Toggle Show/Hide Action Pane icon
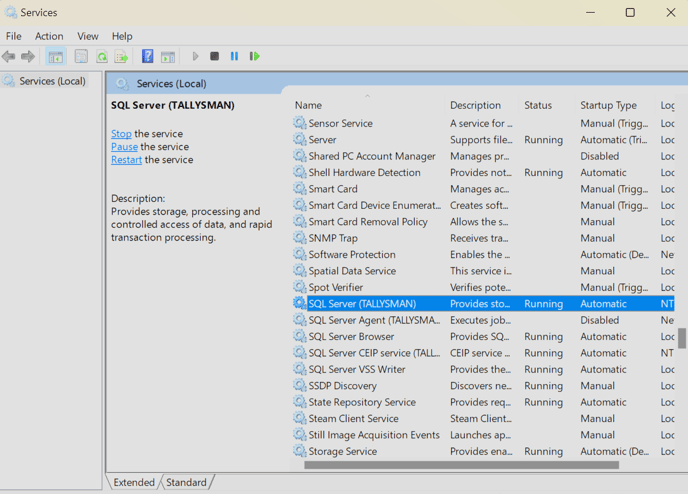 [168, 56]
